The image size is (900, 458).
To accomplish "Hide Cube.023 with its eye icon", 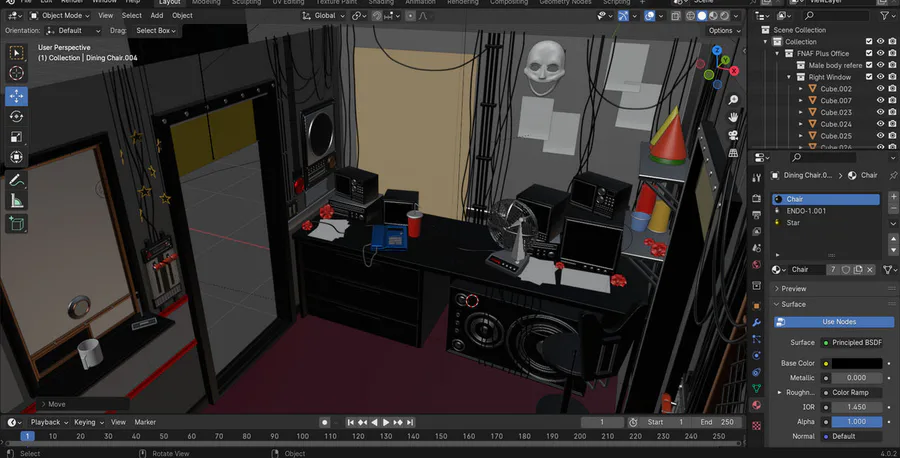I will pos(880,112).
